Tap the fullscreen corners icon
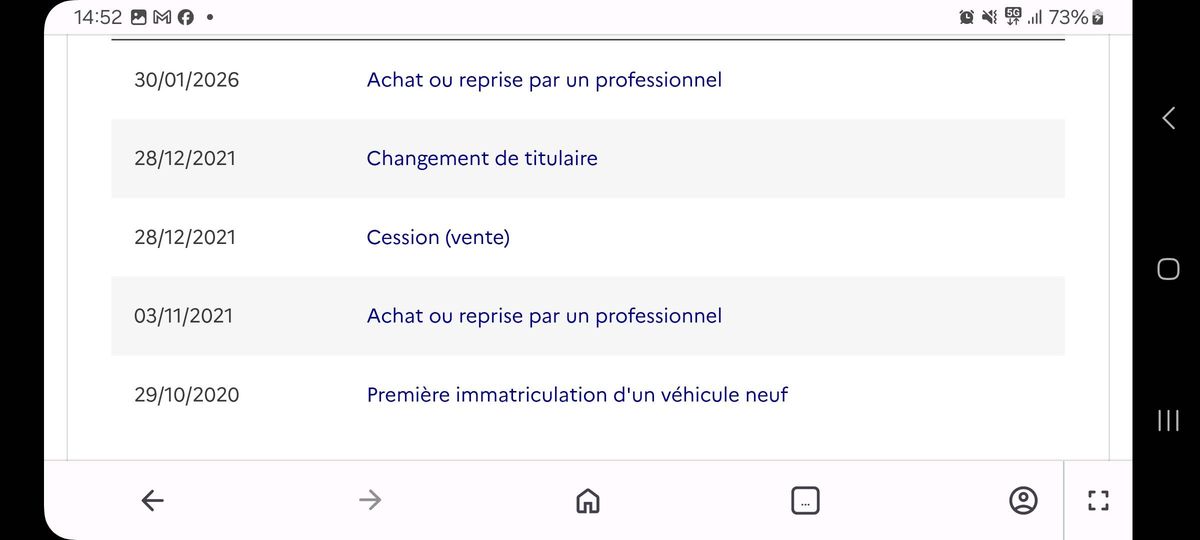The image size is (1200, 540). [x=1097, y=500]
